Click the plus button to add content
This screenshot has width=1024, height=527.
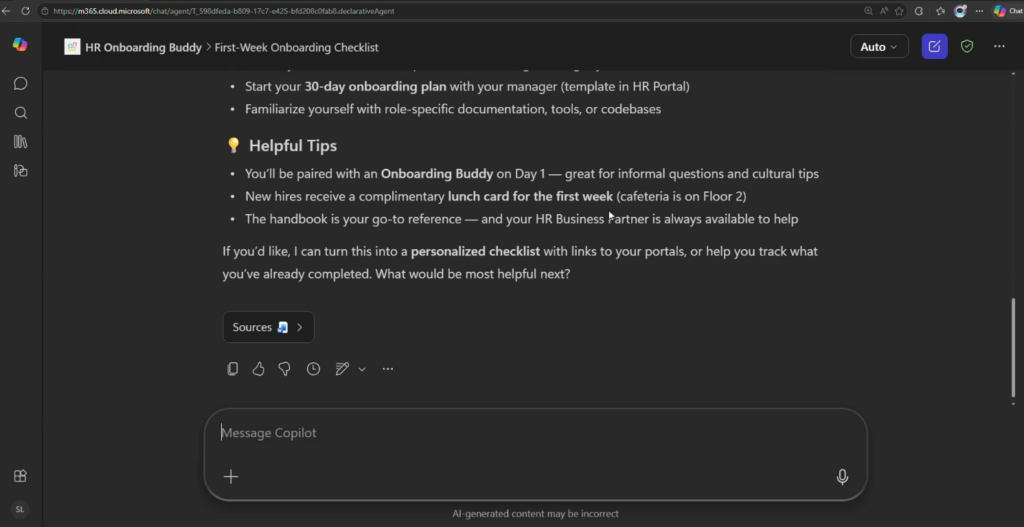231,477
